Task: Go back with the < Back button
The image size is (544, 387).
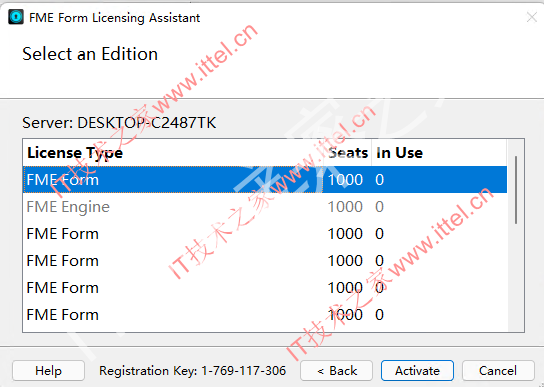Action: pyautogui.click(x=337, y=371)
